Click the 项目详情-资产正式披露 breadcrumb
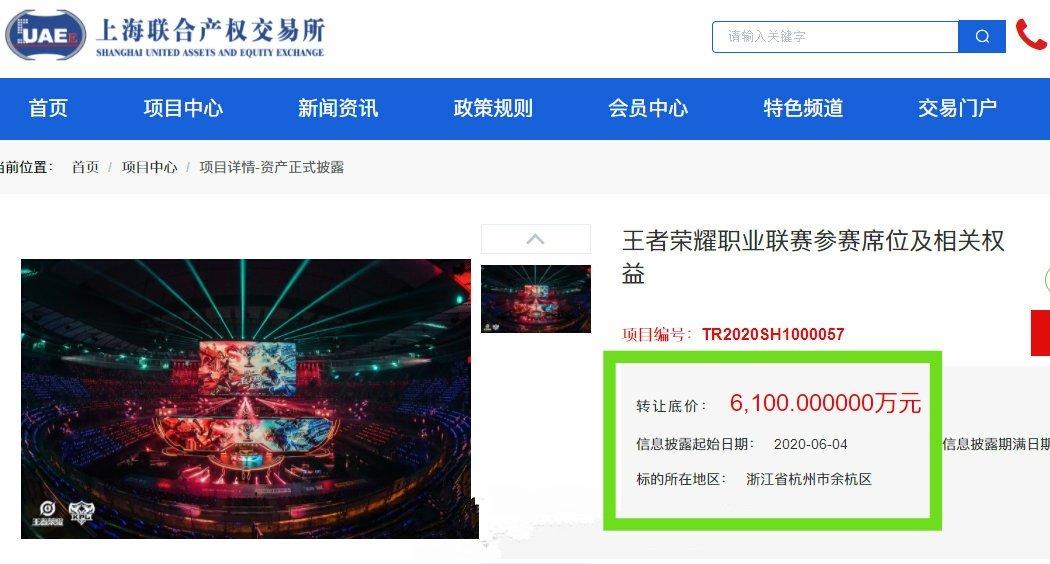The image size is (1050, 564). [272, 167]
